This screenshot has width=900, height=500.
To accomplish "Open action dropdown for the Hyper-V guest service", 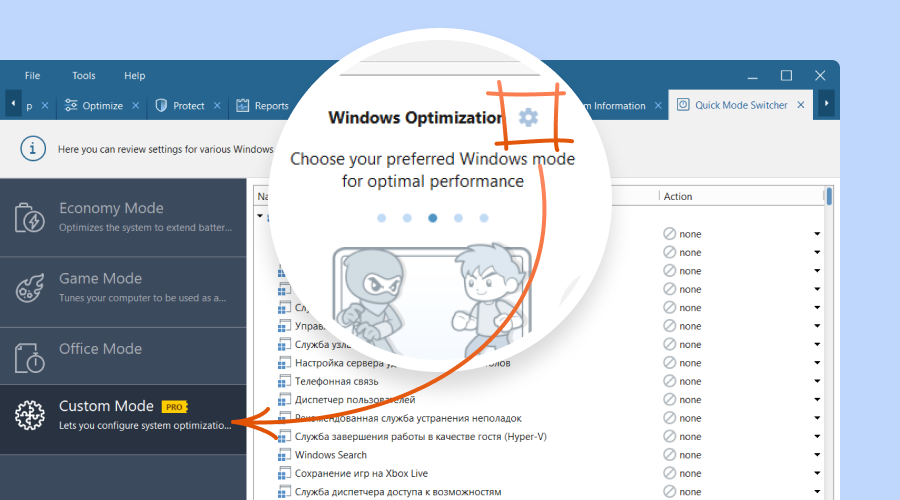I will point(817,436).
